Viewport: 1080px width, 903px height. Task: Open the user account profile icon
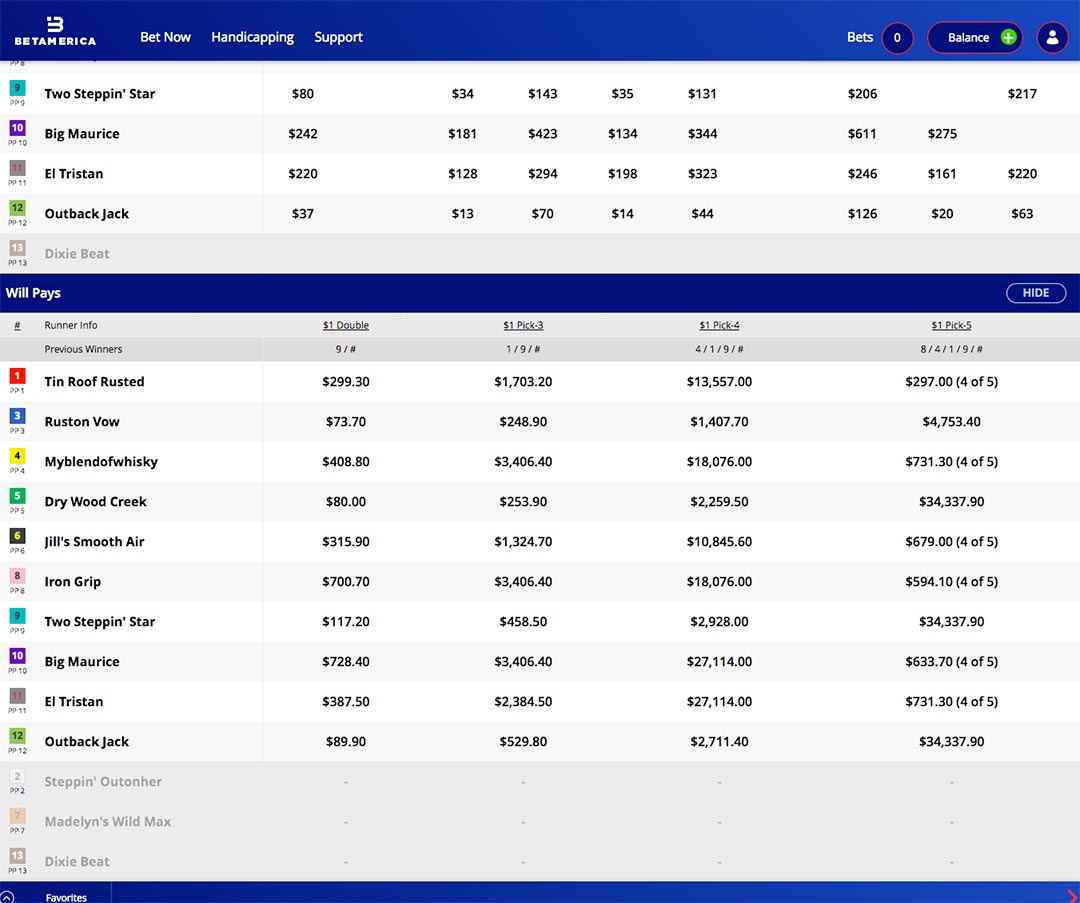(1052, 38)
